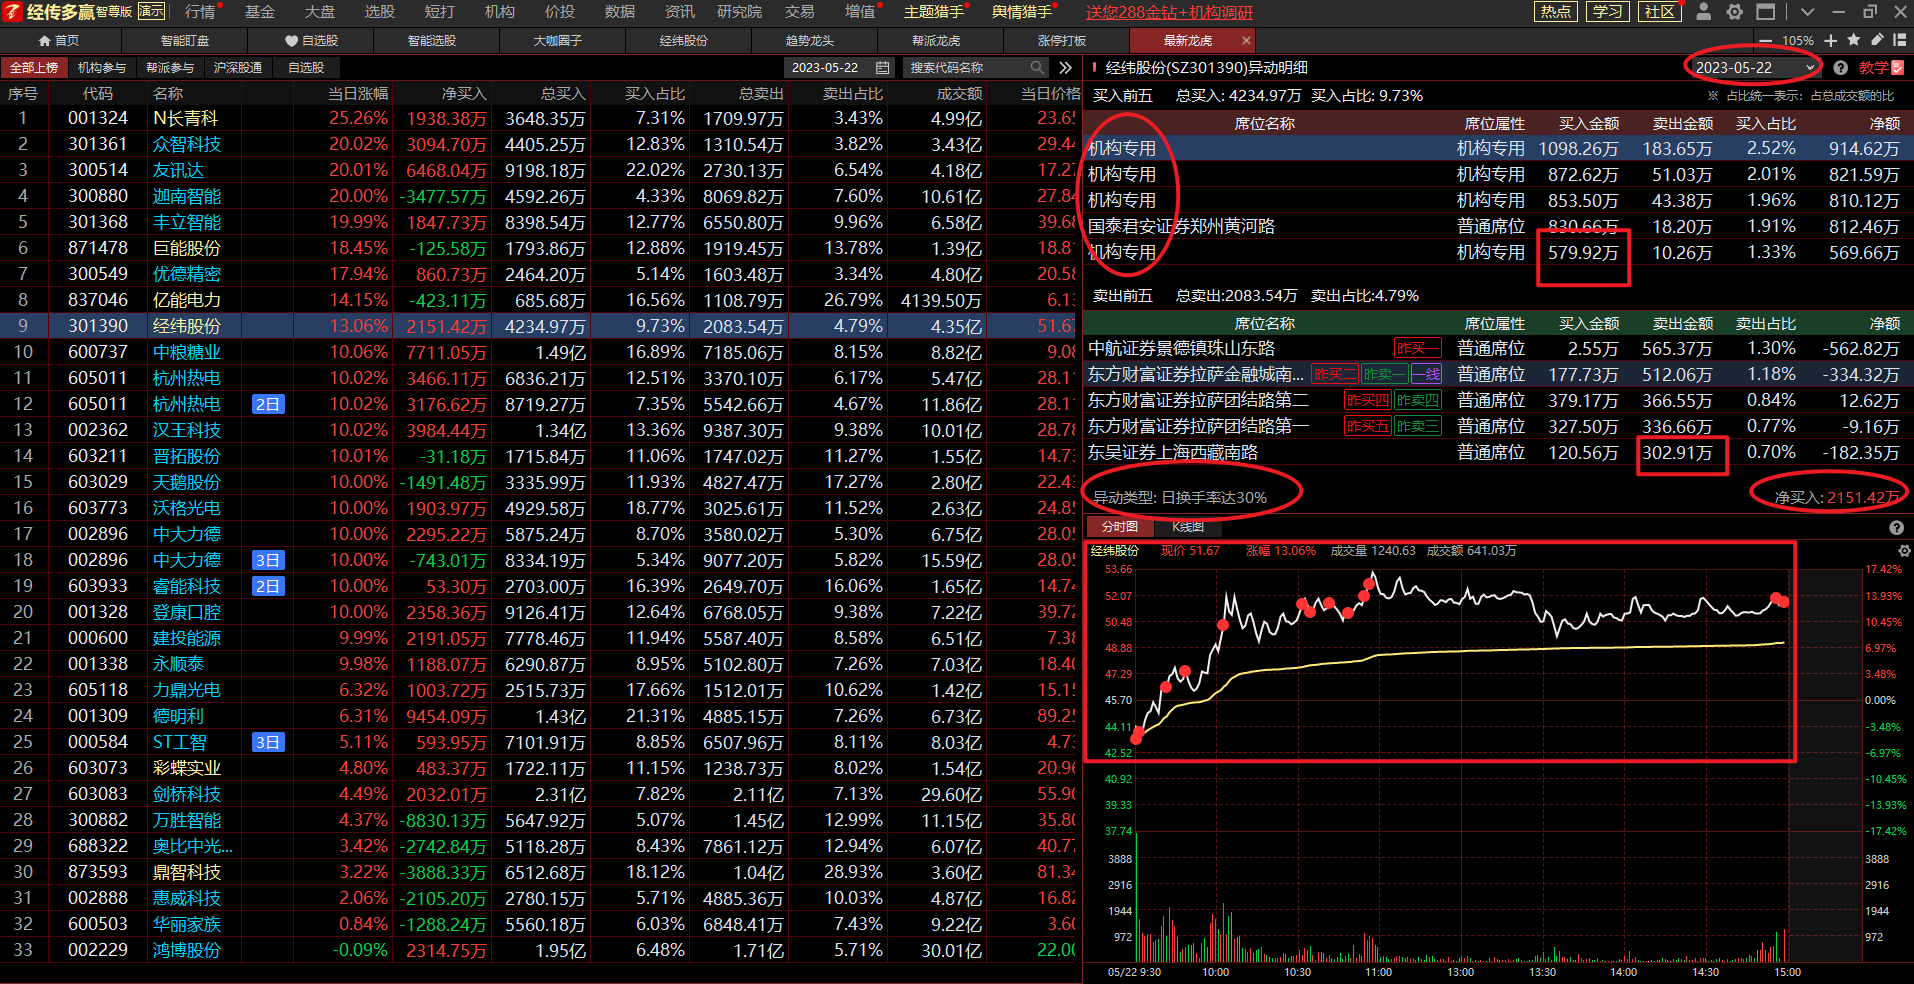This screenshot has height=984, width=1914.
Task: Click the promo link 送您288金钻
Action: (x=1169, y=12)
